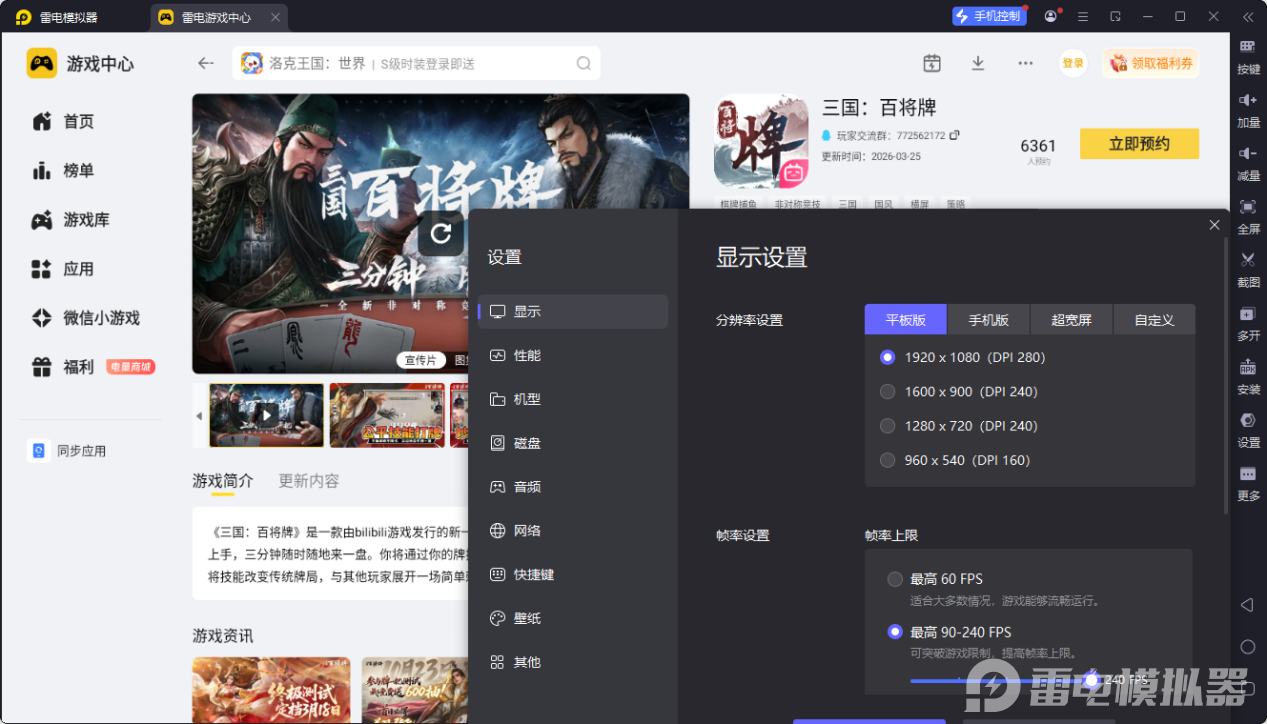Screen dimensions: 1267x724
Task: Select 1600 x 900 (DPI 240) resolution
Action: point(887,391)
